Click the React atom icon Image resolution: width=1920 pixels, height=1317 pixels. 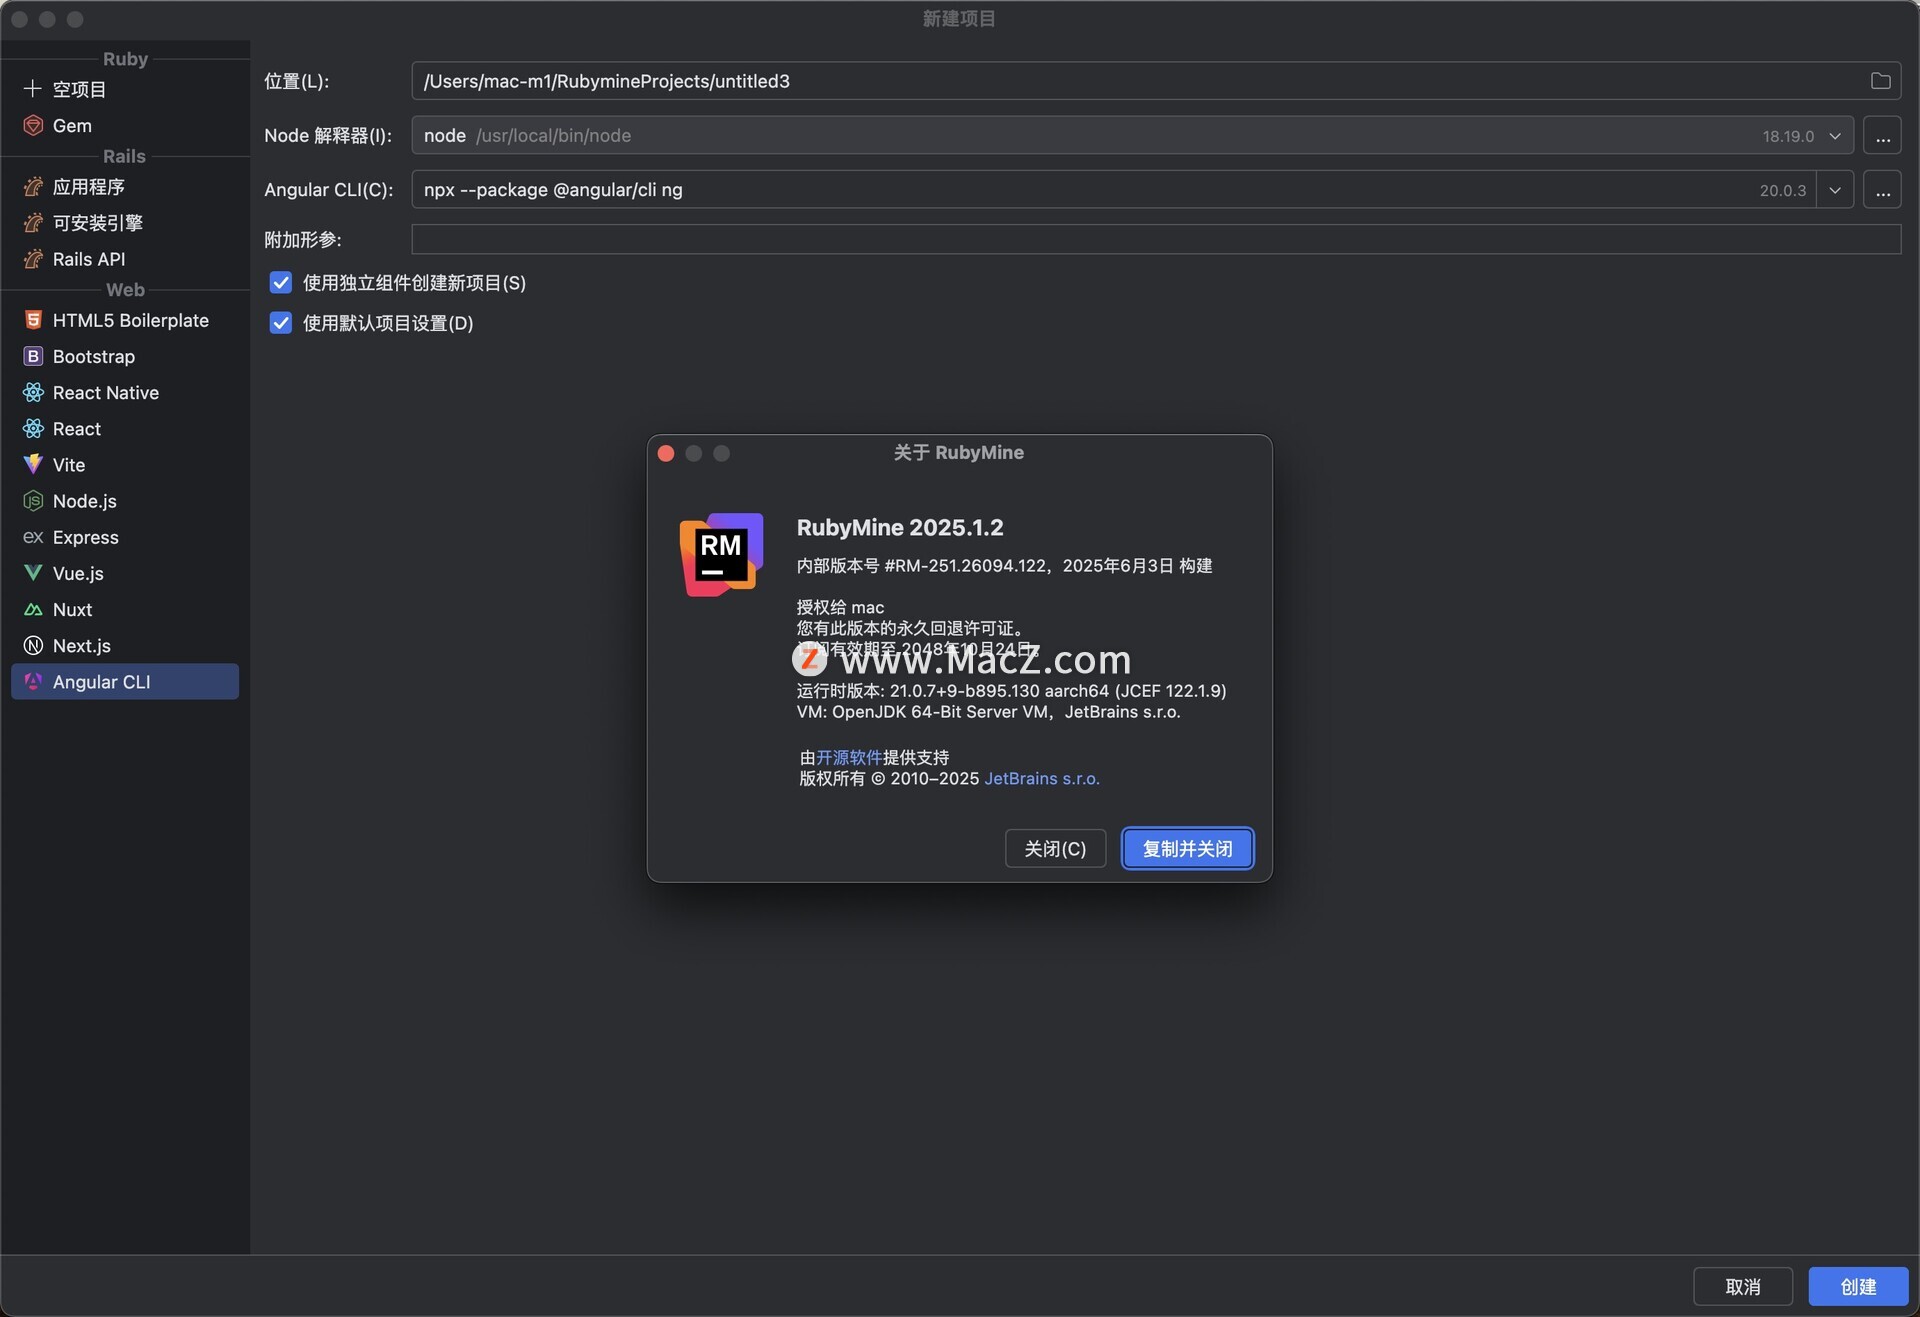pos(33,428)
